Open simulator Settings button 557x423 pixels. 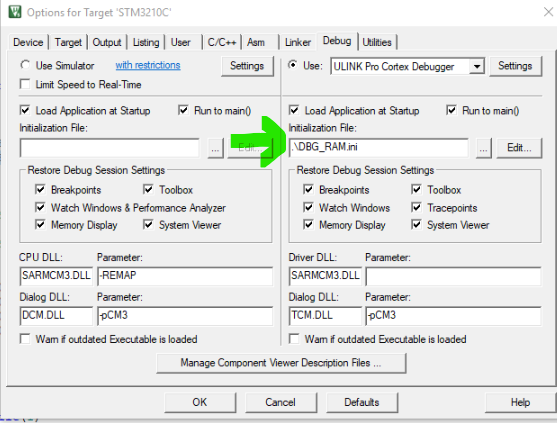(247, 66)
